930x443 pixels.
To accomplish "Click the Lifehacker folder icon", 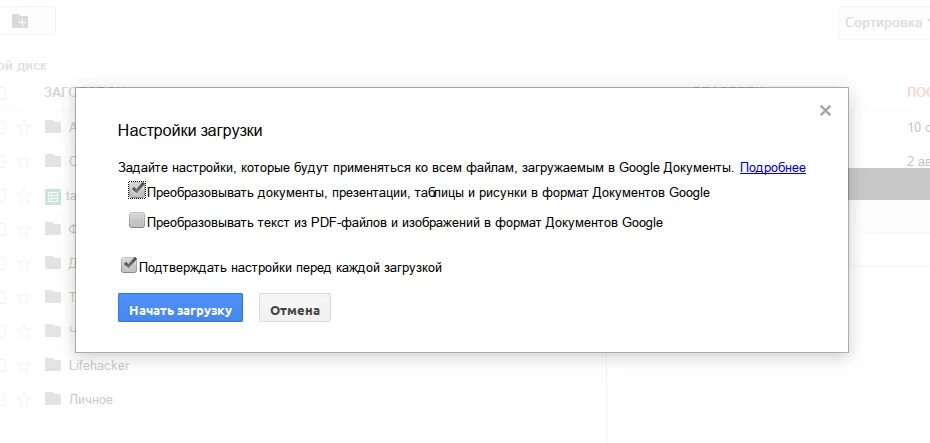I will tap(53, 365).
